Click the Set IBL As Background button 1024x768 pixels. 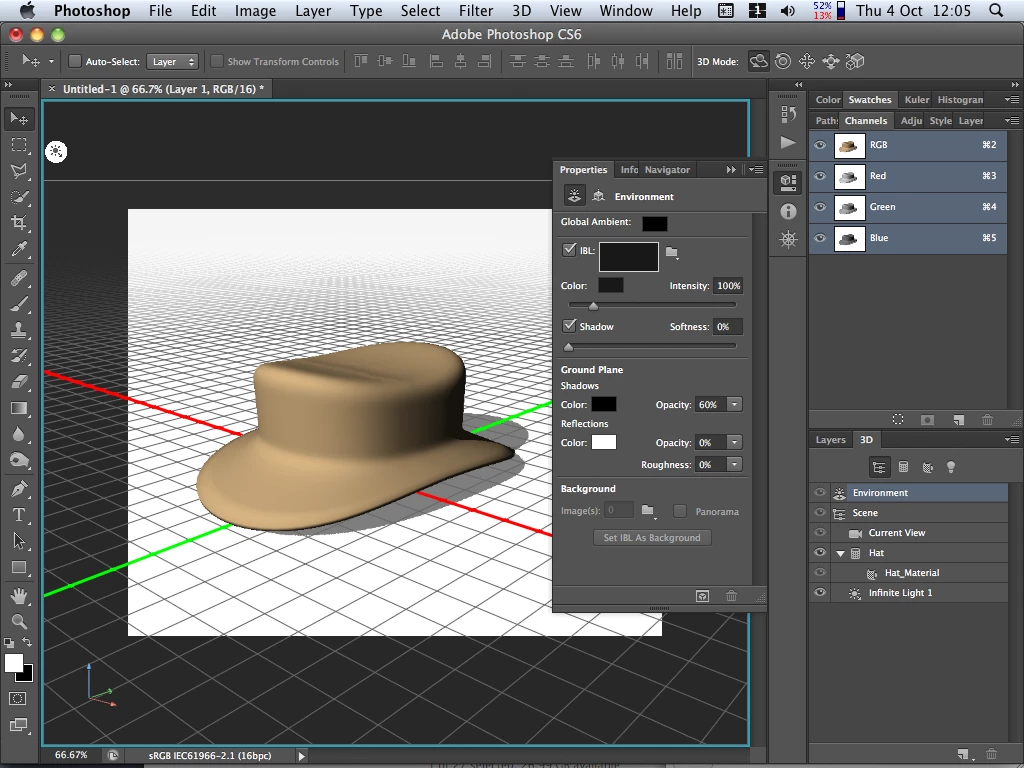pos(652,538)
